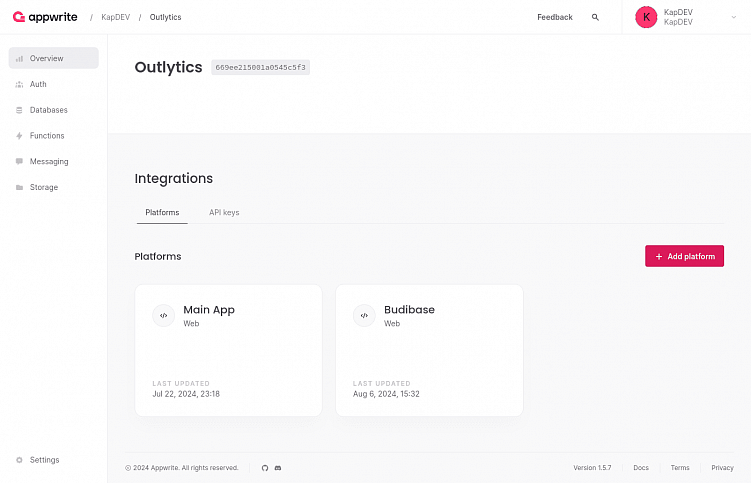Open the Feedback link
Viewport: 751px width, 483px height.
pyautogui.click(x=555, y=17)
